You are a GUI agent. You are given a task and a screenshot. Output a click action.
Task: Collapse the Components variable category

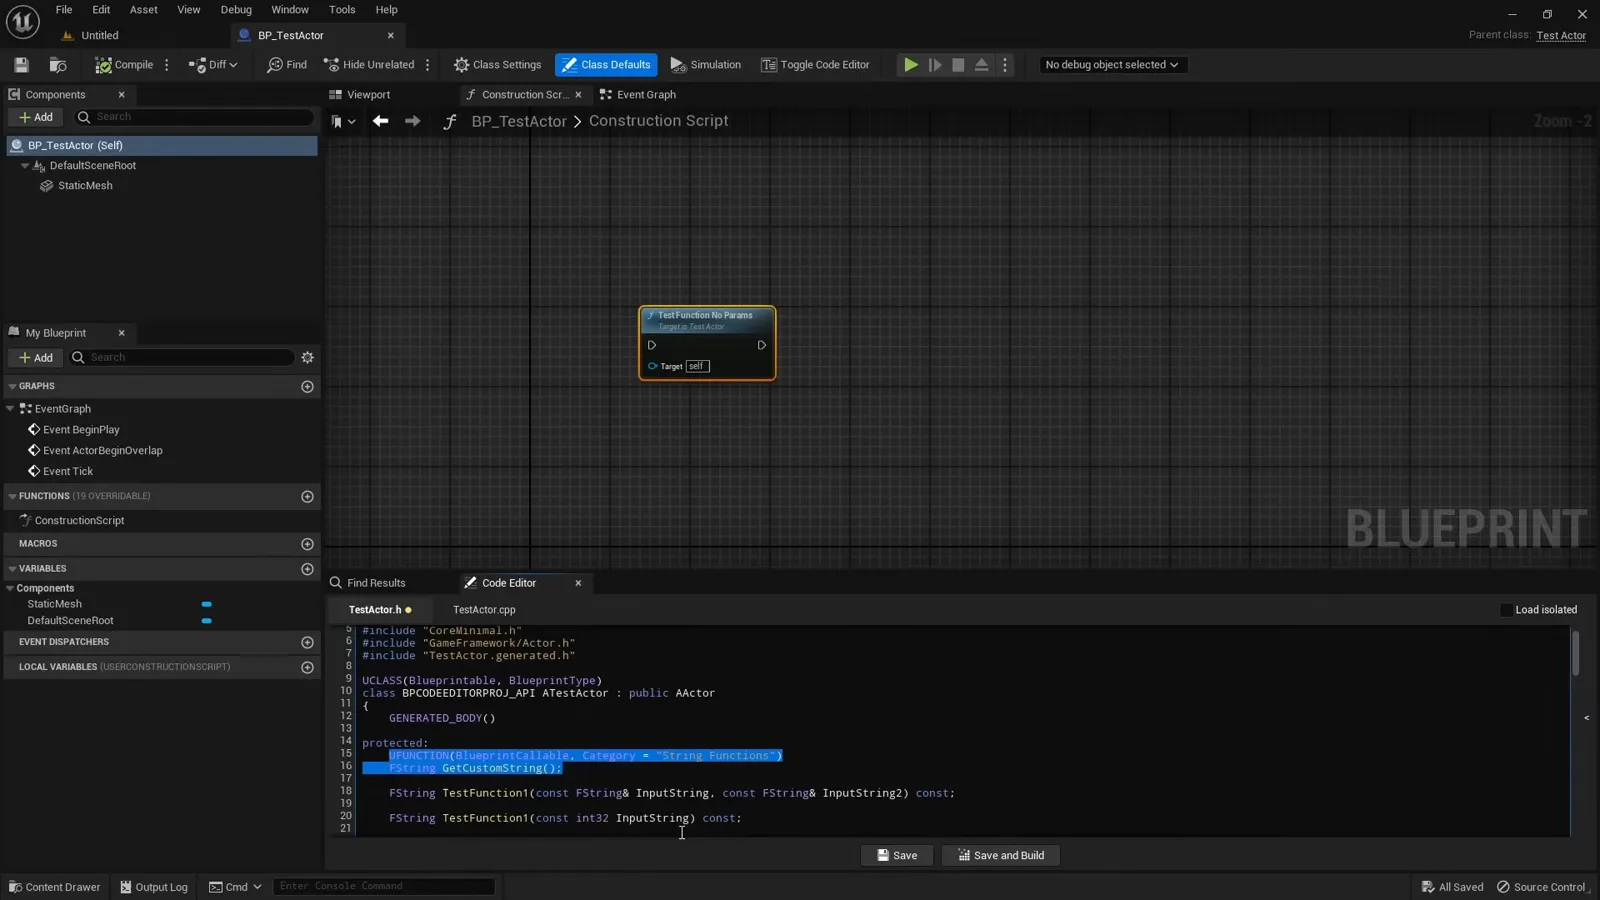point(10,589)
